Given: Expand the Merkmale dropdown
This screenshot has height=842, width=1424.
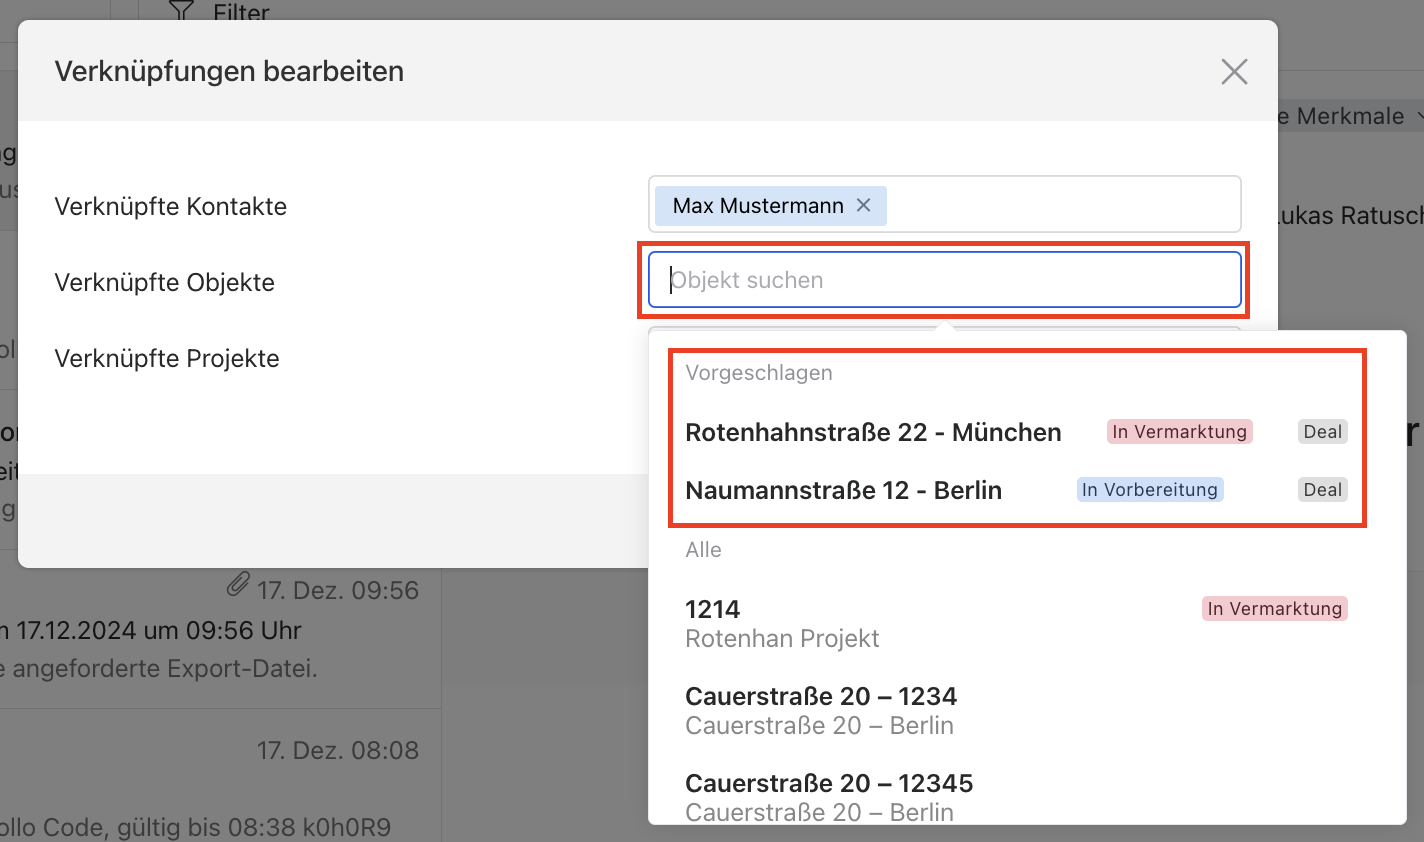Looking at the screenshot, I should 1416,117.
